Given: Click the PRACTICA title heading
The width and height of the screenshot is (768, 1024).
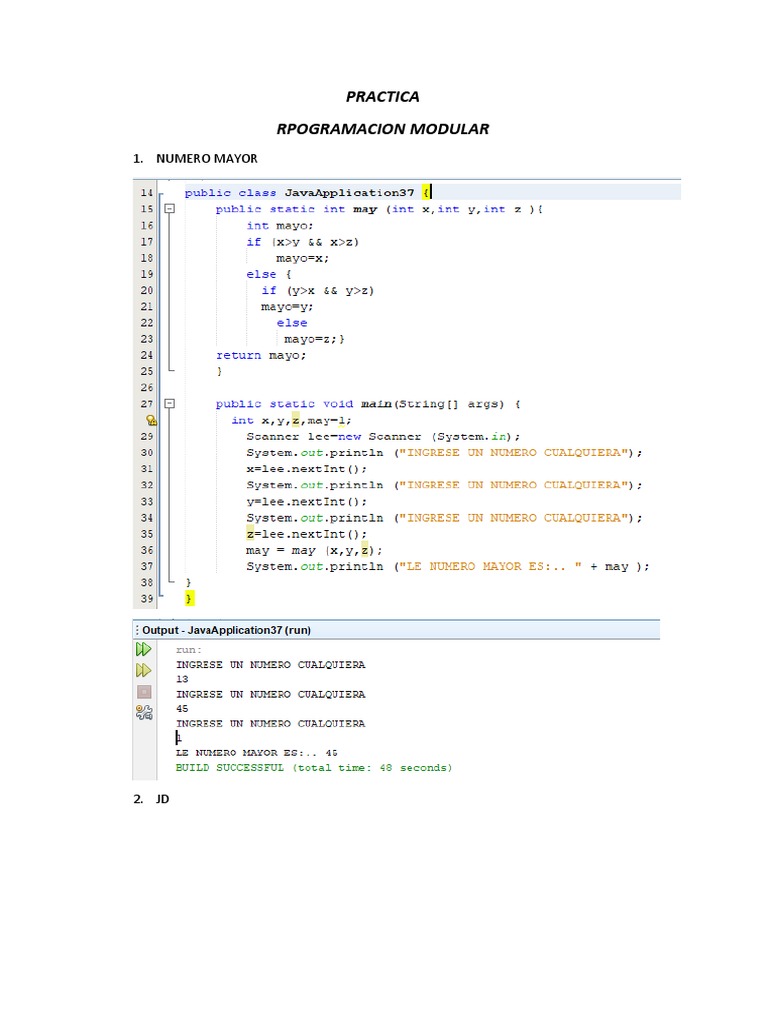Looking at the screenshot, I should pyautogui.click(x=382, y=97).
